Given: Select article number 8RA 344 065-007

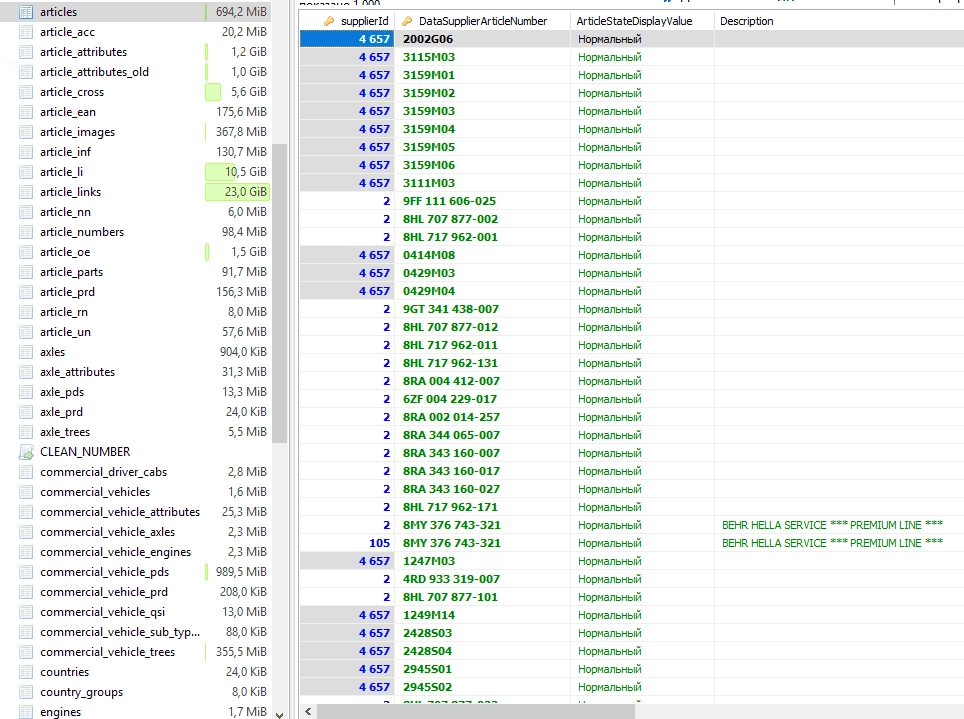Looking at the screenshot, I should coord(451,435).
